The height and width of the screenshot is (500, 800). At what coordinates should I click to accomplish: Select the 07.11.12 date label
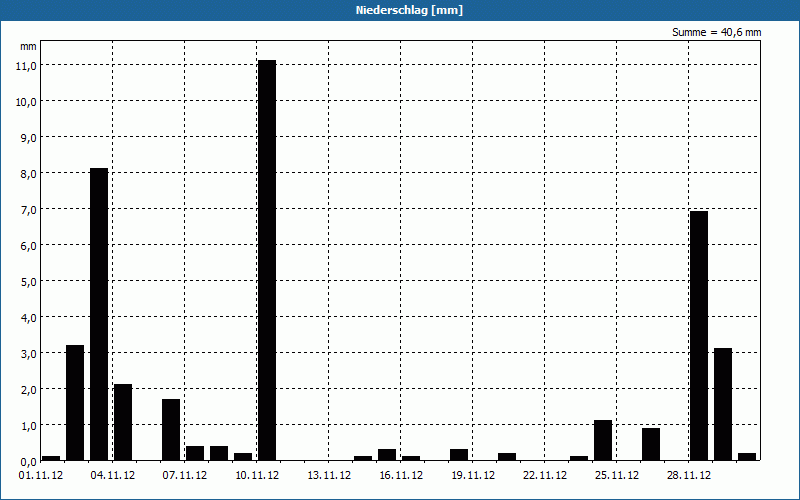click(185, 475)
